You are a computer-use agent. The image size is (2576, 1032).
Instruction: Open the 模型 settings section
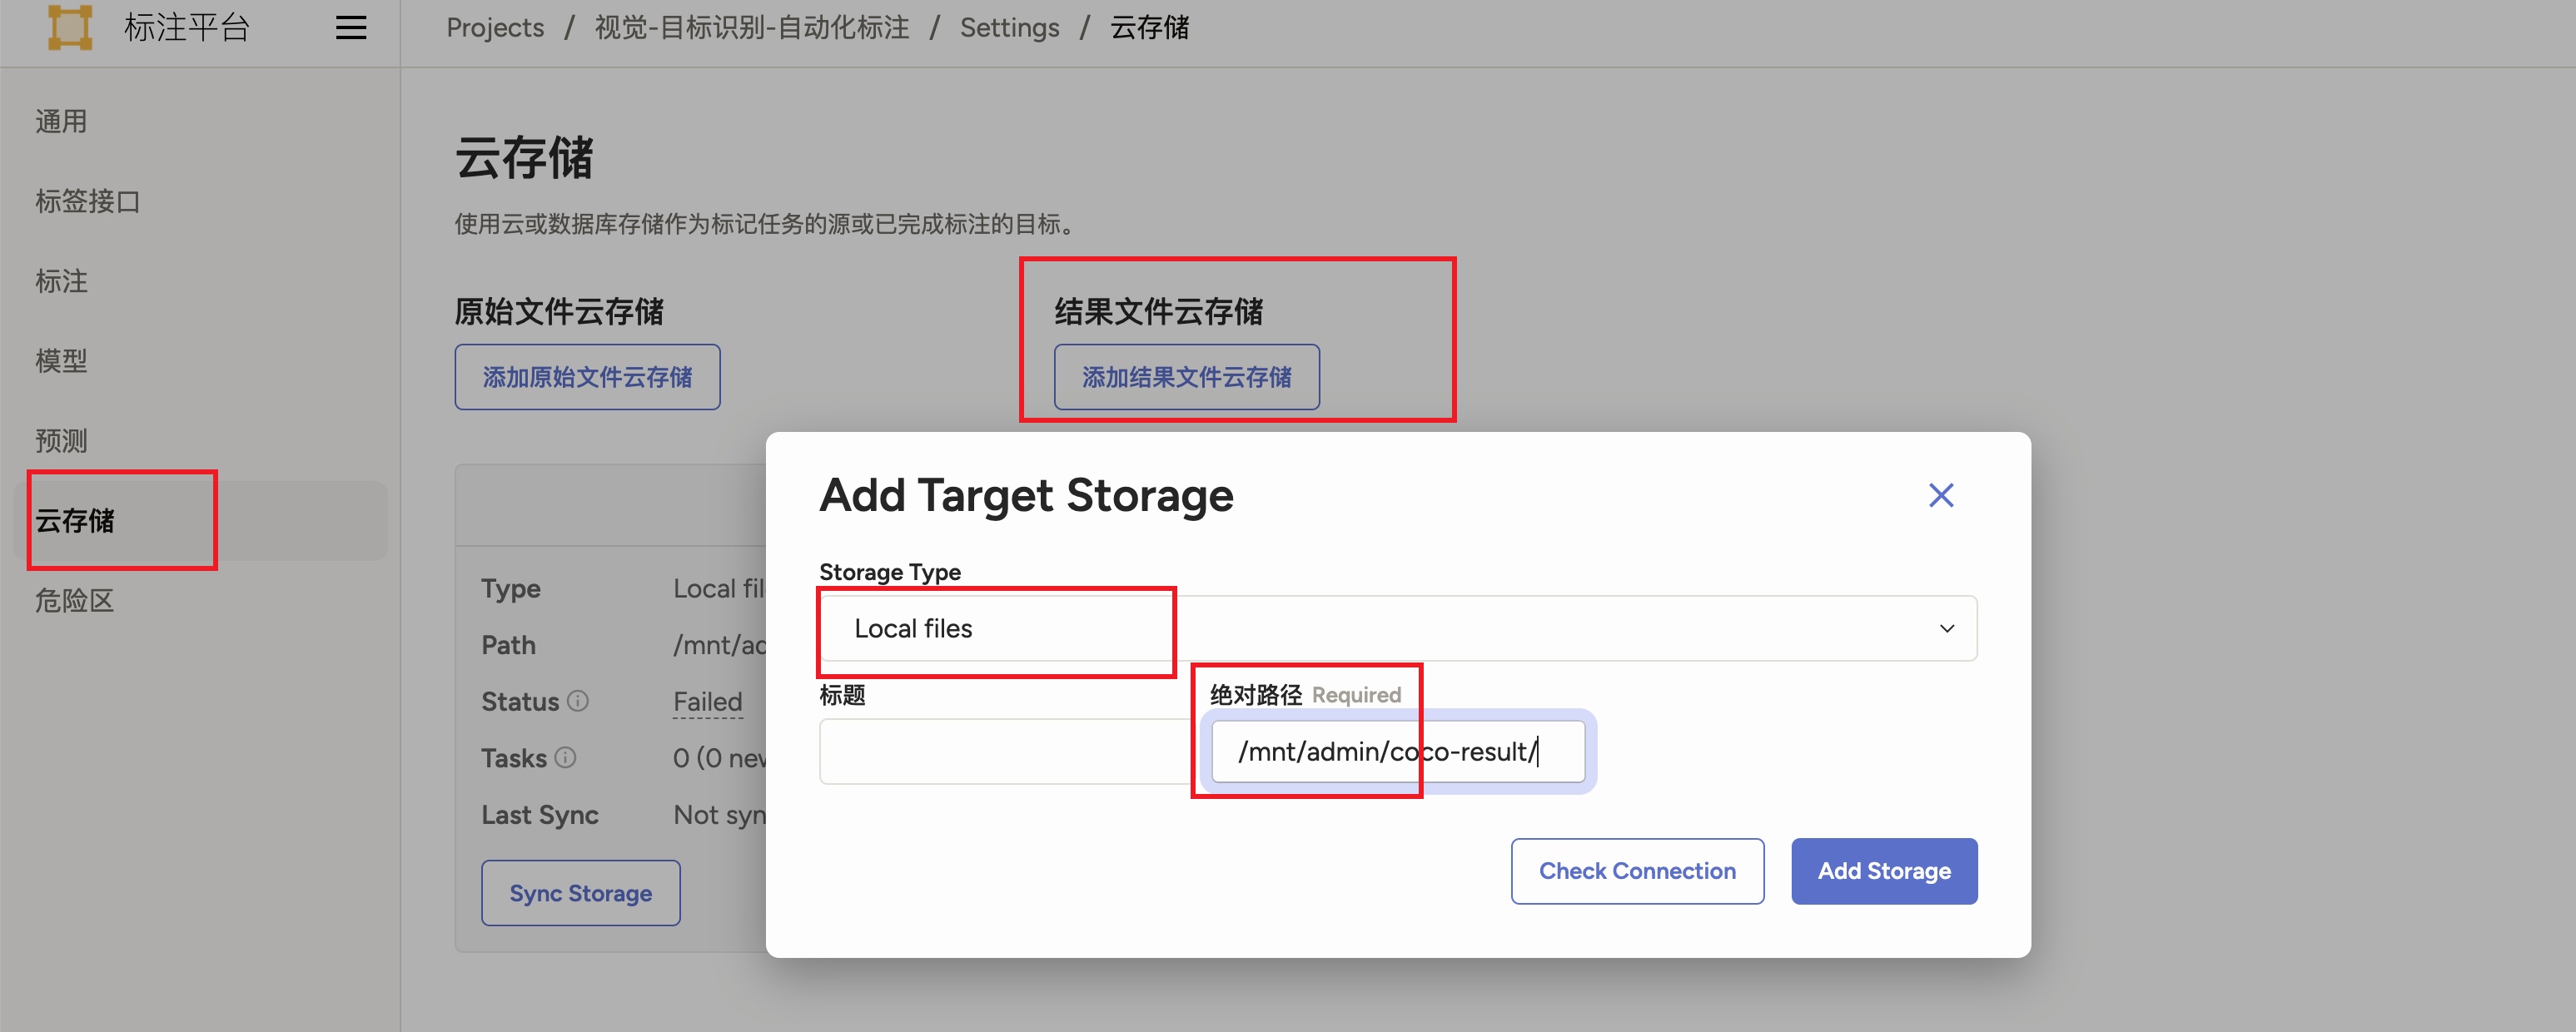[61, 360]
